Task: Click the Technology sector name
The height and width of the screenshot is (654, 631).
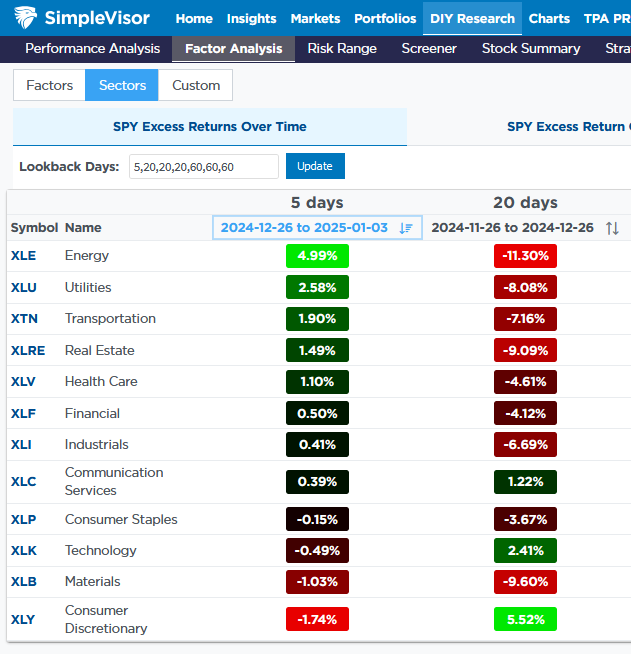Action: (x=101, y=551)
